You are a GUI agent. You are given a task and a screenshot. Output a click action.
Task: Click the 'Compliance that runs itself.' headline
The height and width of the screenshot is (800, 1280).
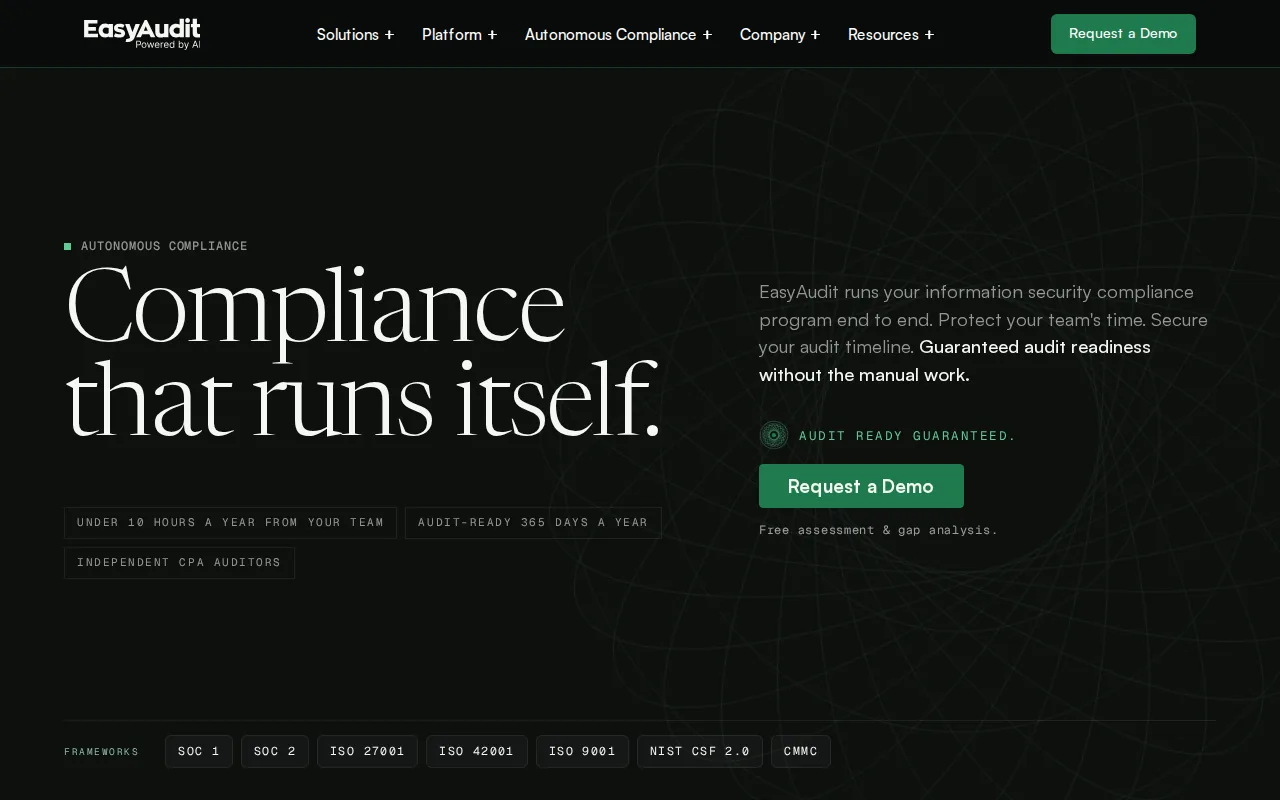pyautogui.click(x=363, y=352)
